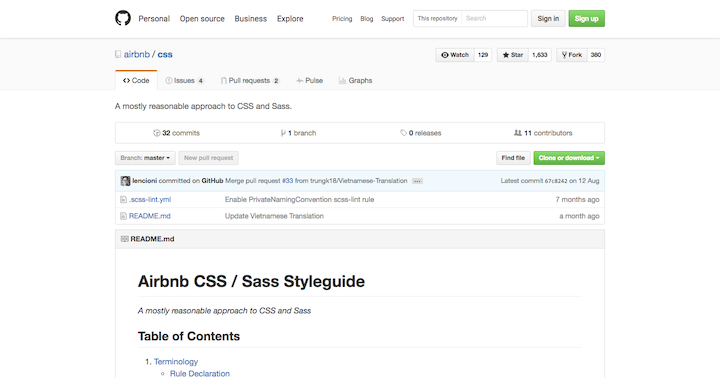
Task: Click the Table of Contents heading
Action: pos(189,336)
